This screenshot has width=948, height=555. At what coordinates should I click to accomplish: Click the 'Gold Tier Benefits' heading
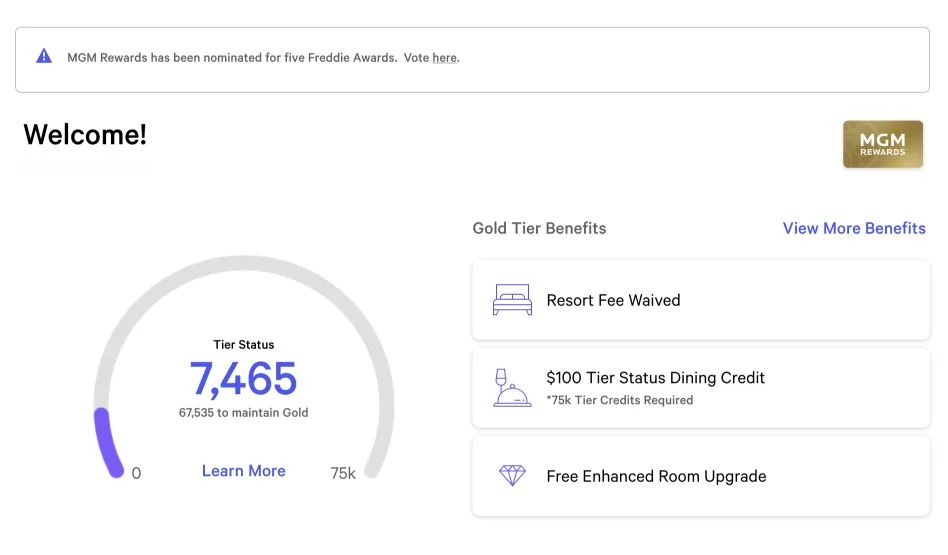539,229
